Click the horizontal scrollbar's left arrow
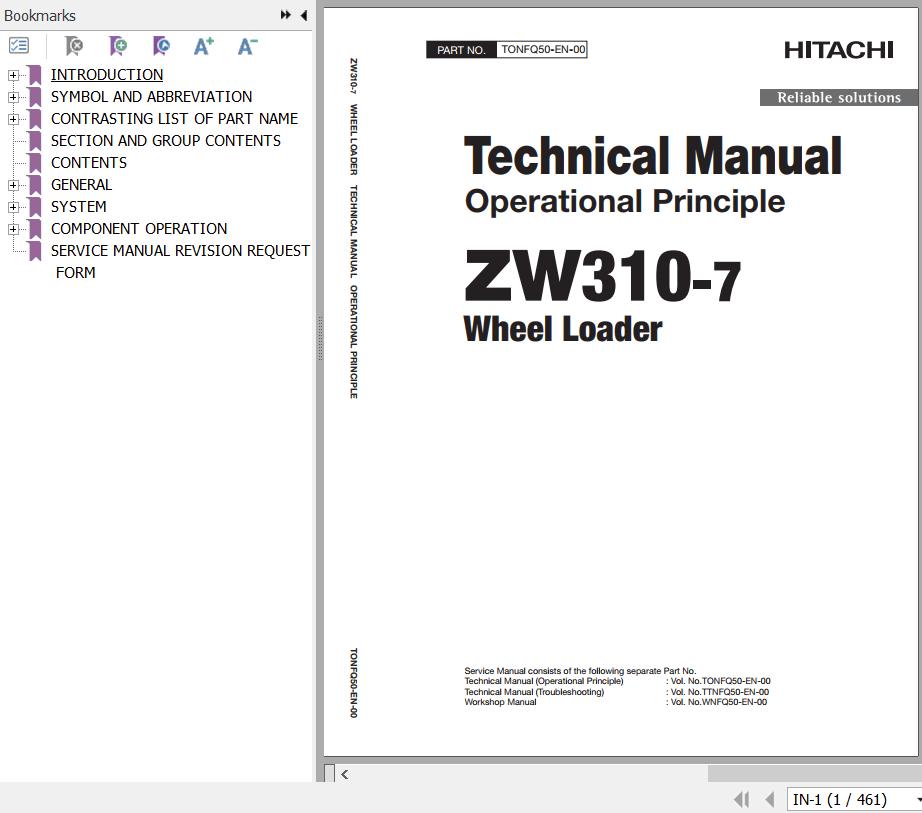 [x=345, y=774]
